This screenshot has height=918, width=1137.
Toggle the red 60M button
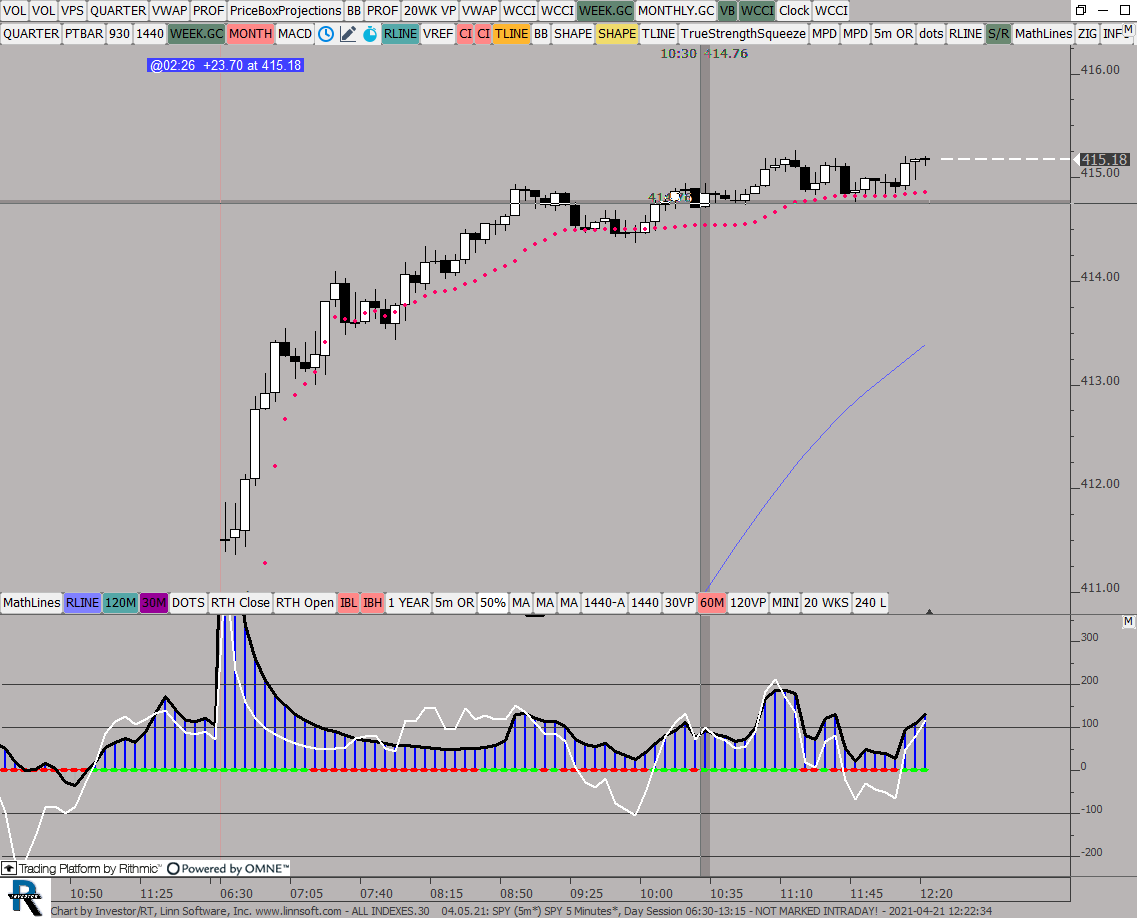coord(712,603)
